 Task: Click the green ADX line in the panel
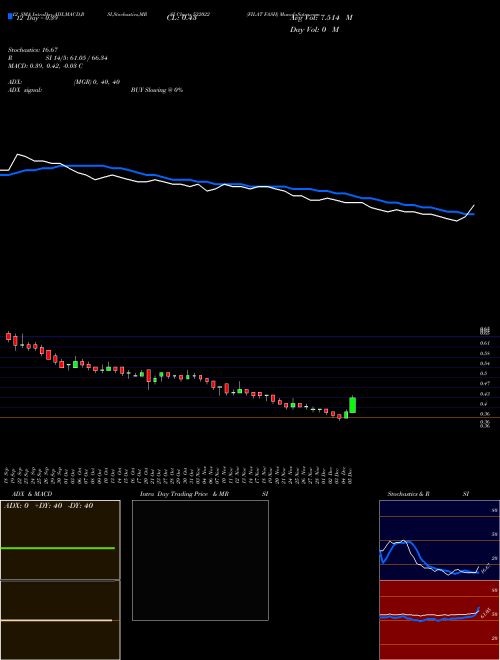pos(58,548)
